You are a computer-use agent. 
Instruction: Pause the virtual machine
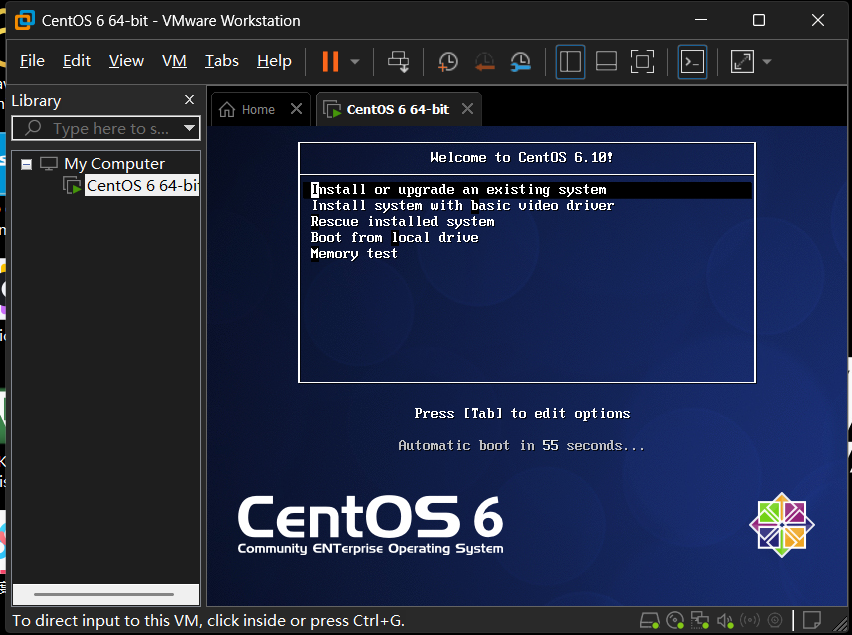point(330,61)
